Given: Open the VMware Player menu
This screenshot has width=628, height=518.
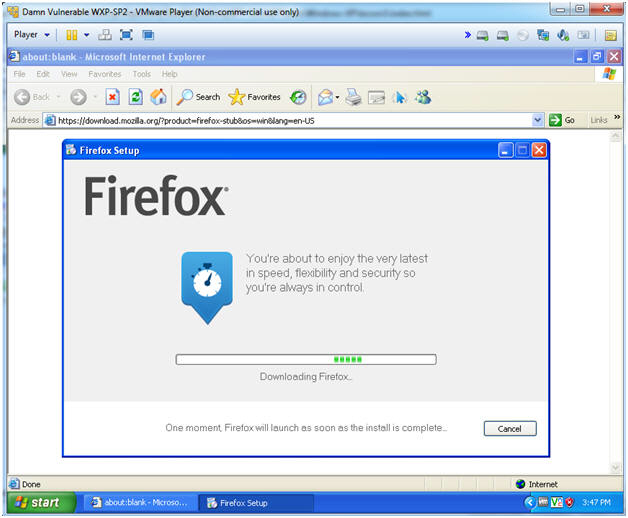Looking at the screenshot, I should [x=31, y=35].
